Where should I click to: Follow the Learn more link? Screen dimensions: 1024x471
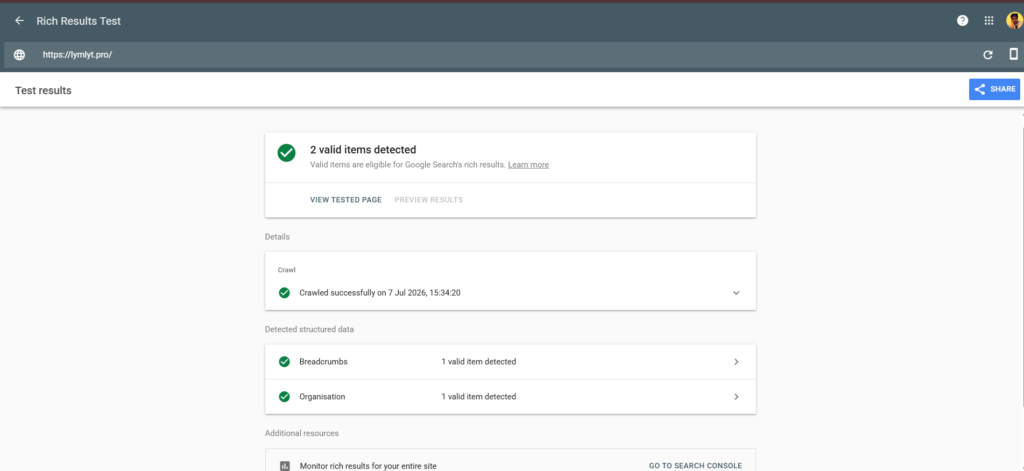coord(528,165)
